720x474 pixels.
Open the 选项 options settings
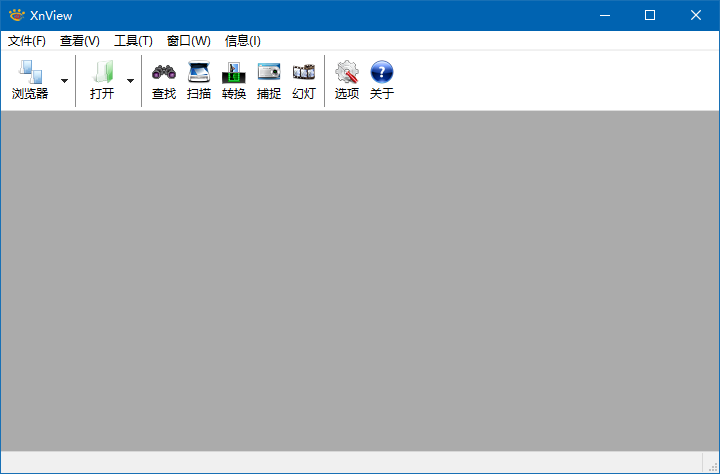[x=347, y=80]
